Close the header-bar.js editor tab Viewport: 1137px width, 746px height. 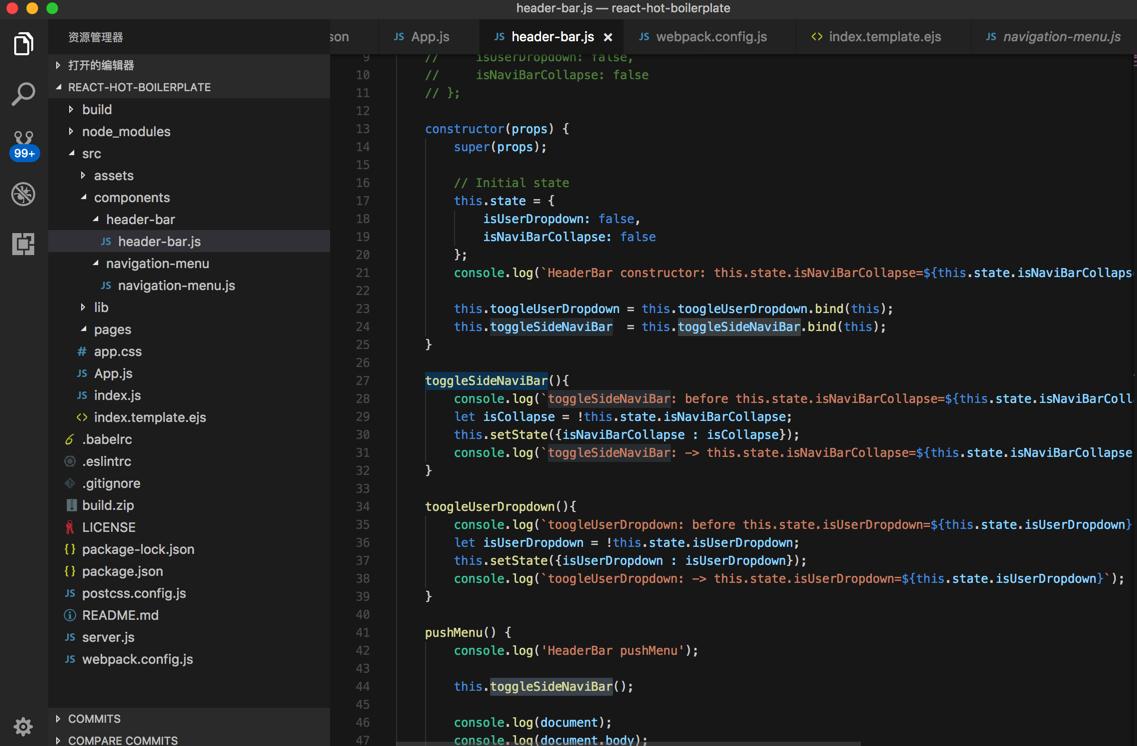coord(608,37)
